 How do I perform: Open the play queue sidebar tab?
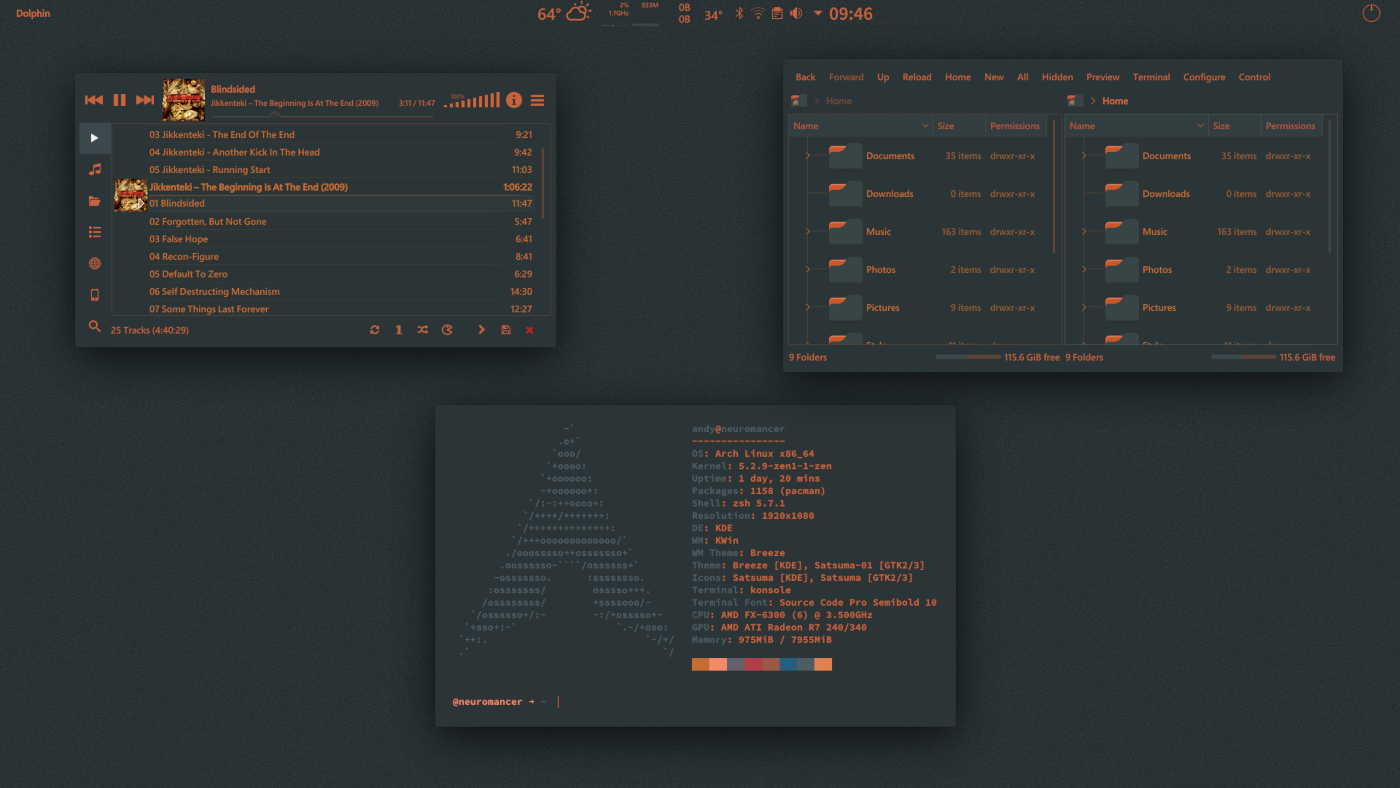tap(95, 138)
